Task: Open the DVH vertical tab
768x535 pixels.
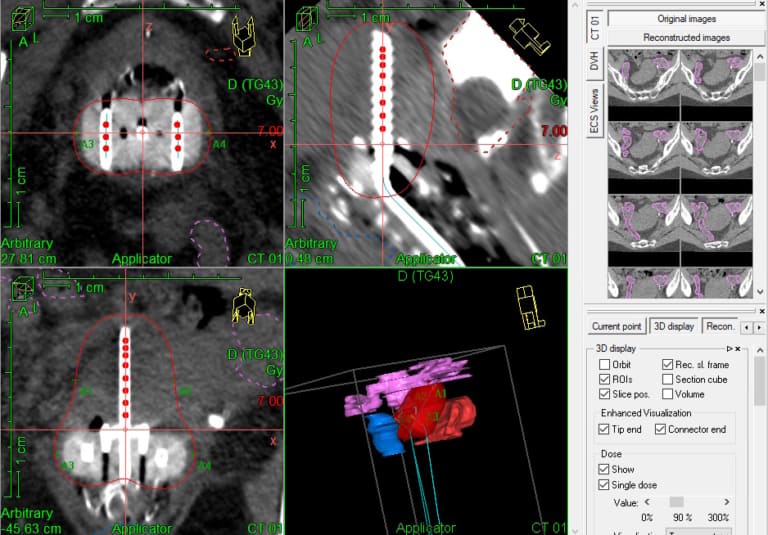Action: click(595, 62)
